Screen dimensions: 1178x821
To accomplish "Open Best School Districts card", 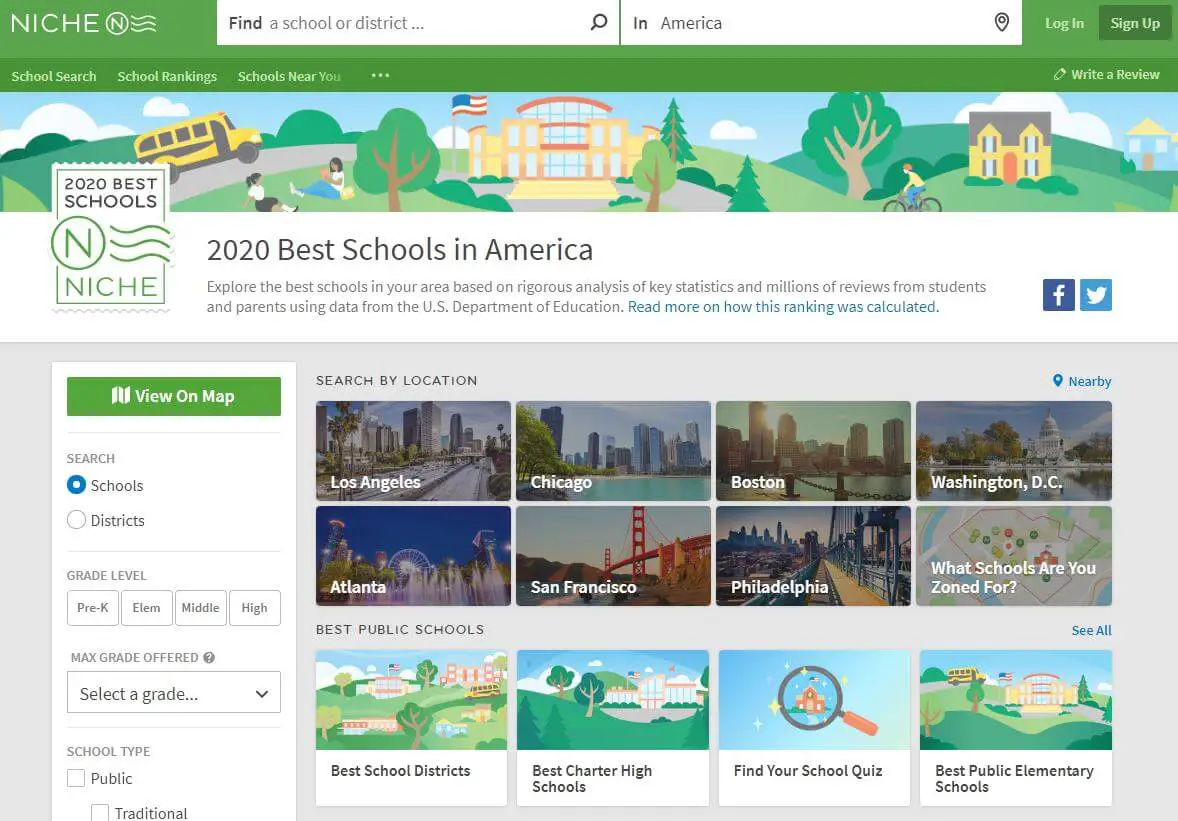I will tap(412, 728).
